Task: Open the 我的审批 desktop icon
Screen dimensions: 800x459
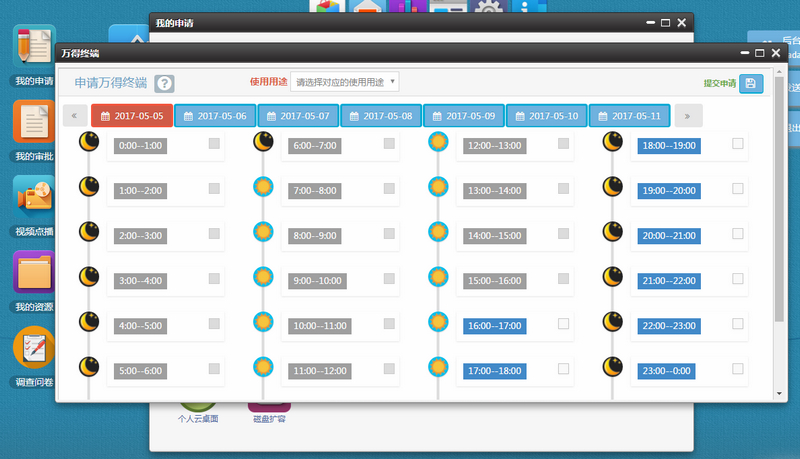Action: (34, 121)
